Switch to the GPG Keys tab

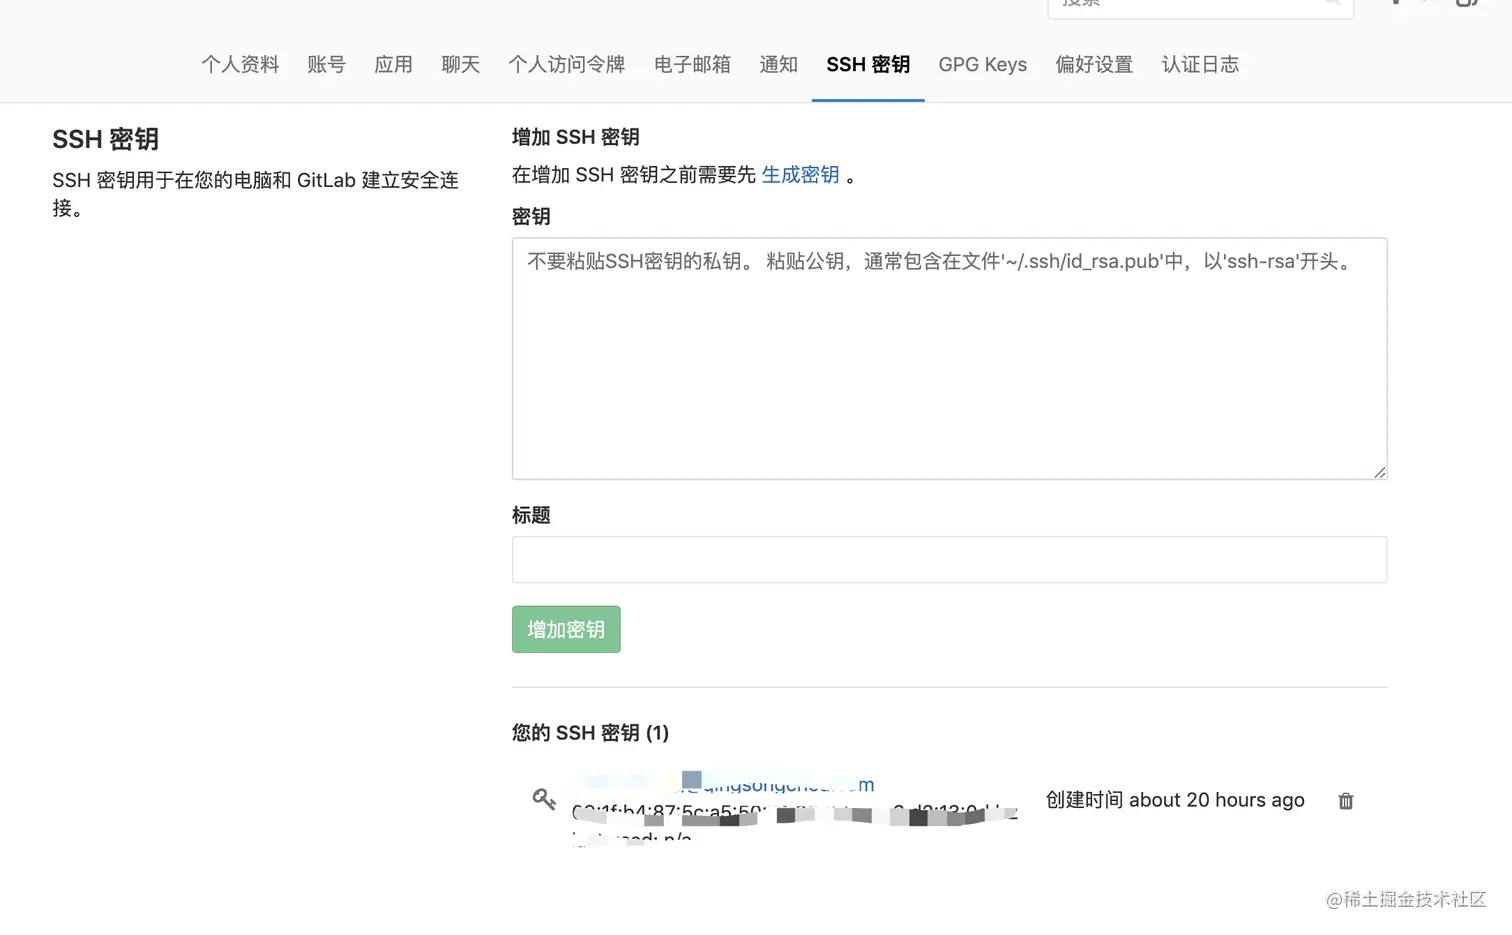pos(982,64)
